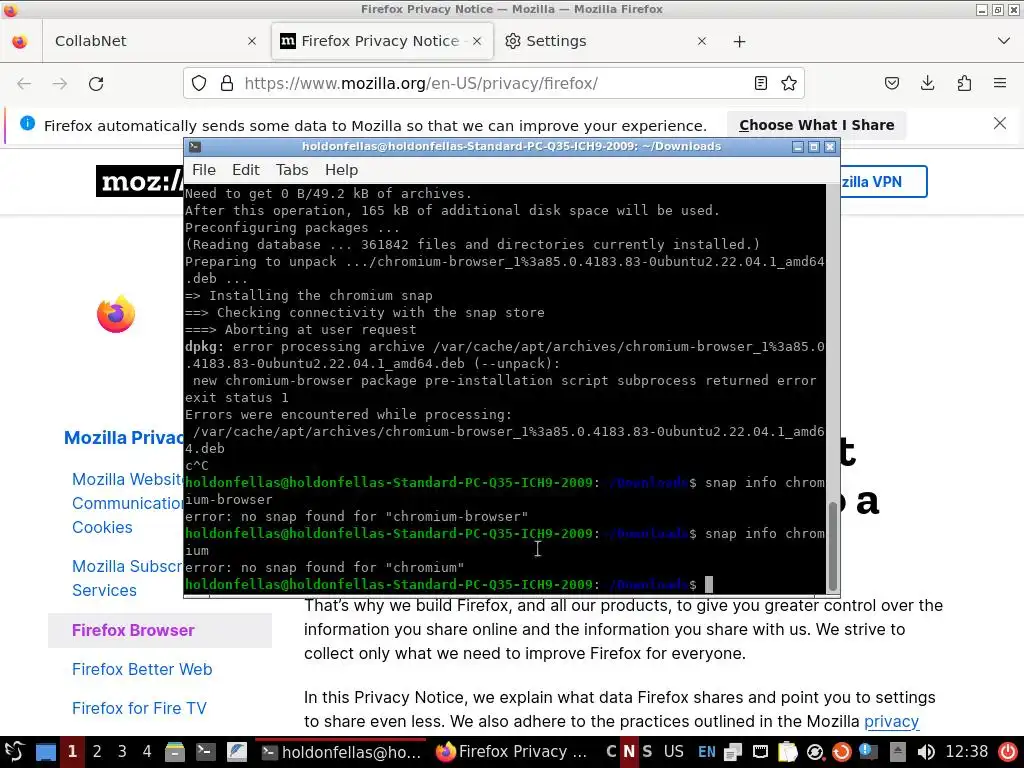1024x768 pixels.
Task: Open a new tab with plus icon
Action: click(739, 41)
